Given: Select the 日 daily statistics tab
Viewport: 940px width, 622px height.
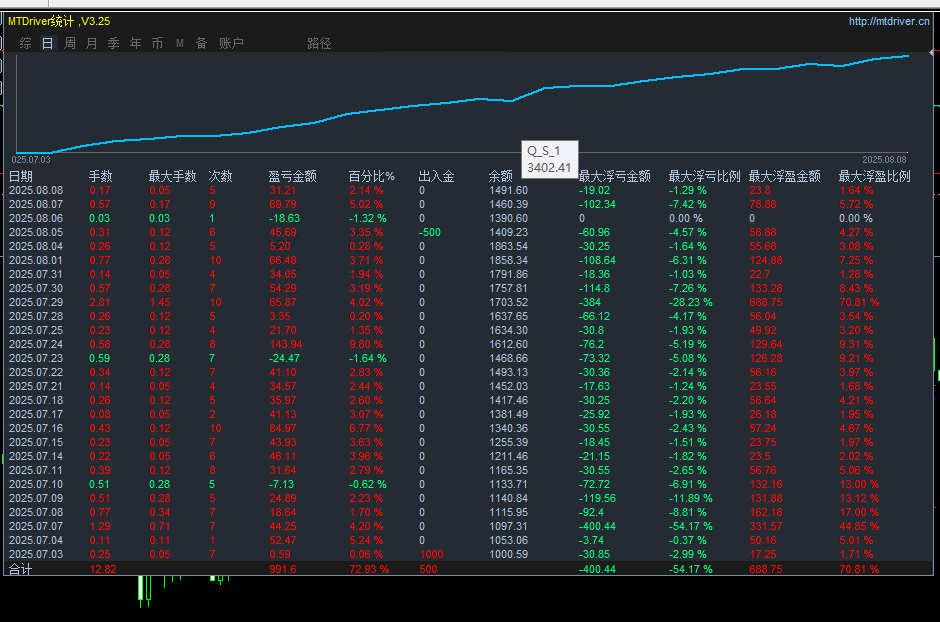Looking at the screenshot, I should pyautogui.click(x=48, y=43).
